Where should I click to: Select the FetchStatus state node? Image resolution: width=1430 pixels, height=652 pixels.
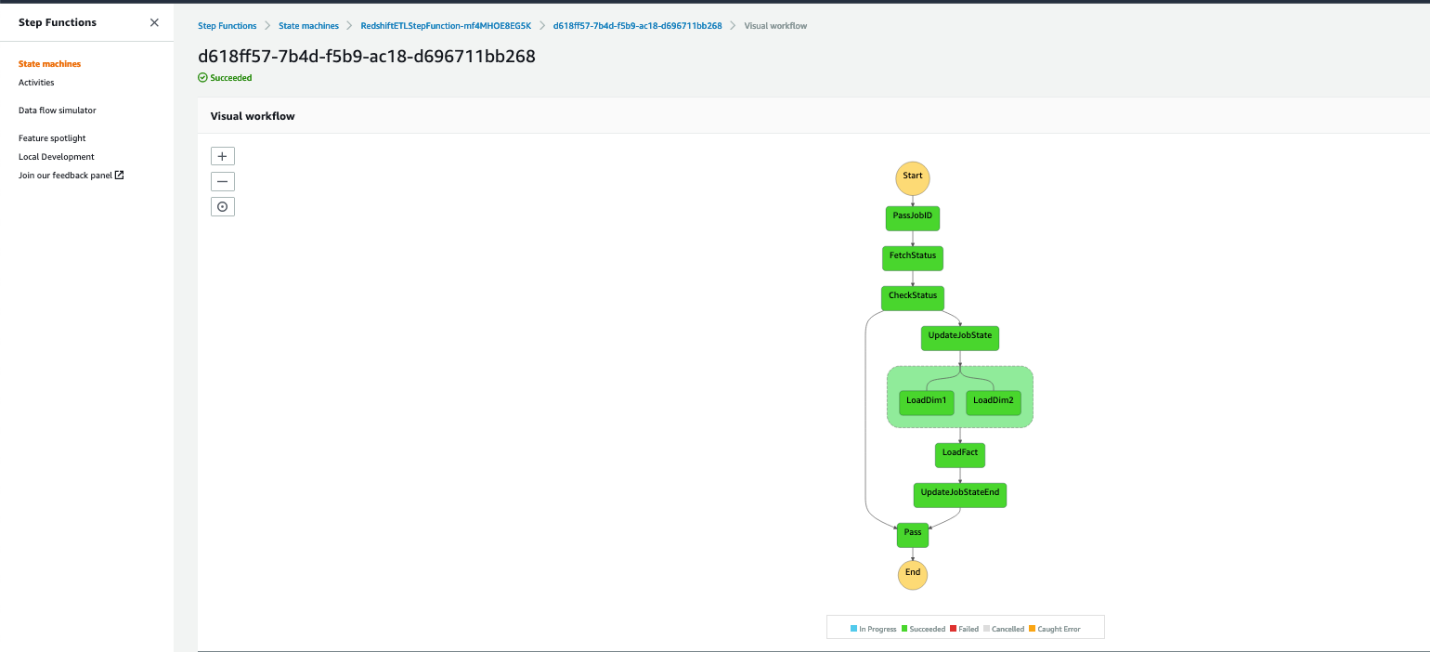click(912, 257)
